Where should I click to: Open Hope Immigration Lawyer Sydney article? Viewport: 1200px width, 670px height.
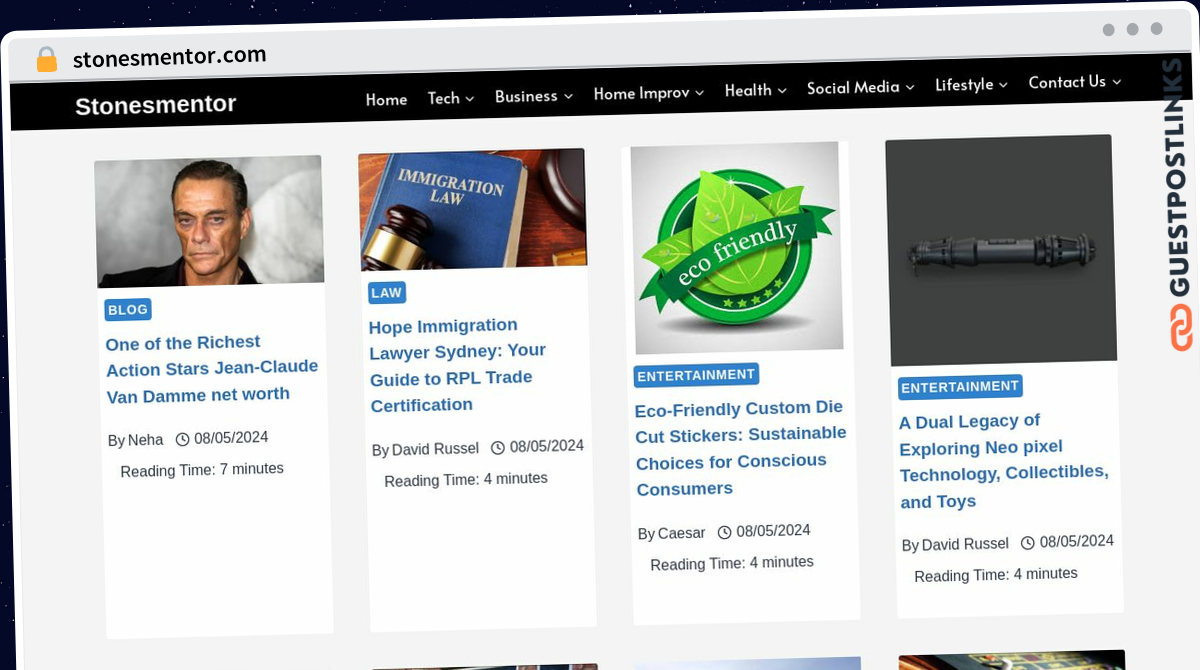click(x=458, y=365)
